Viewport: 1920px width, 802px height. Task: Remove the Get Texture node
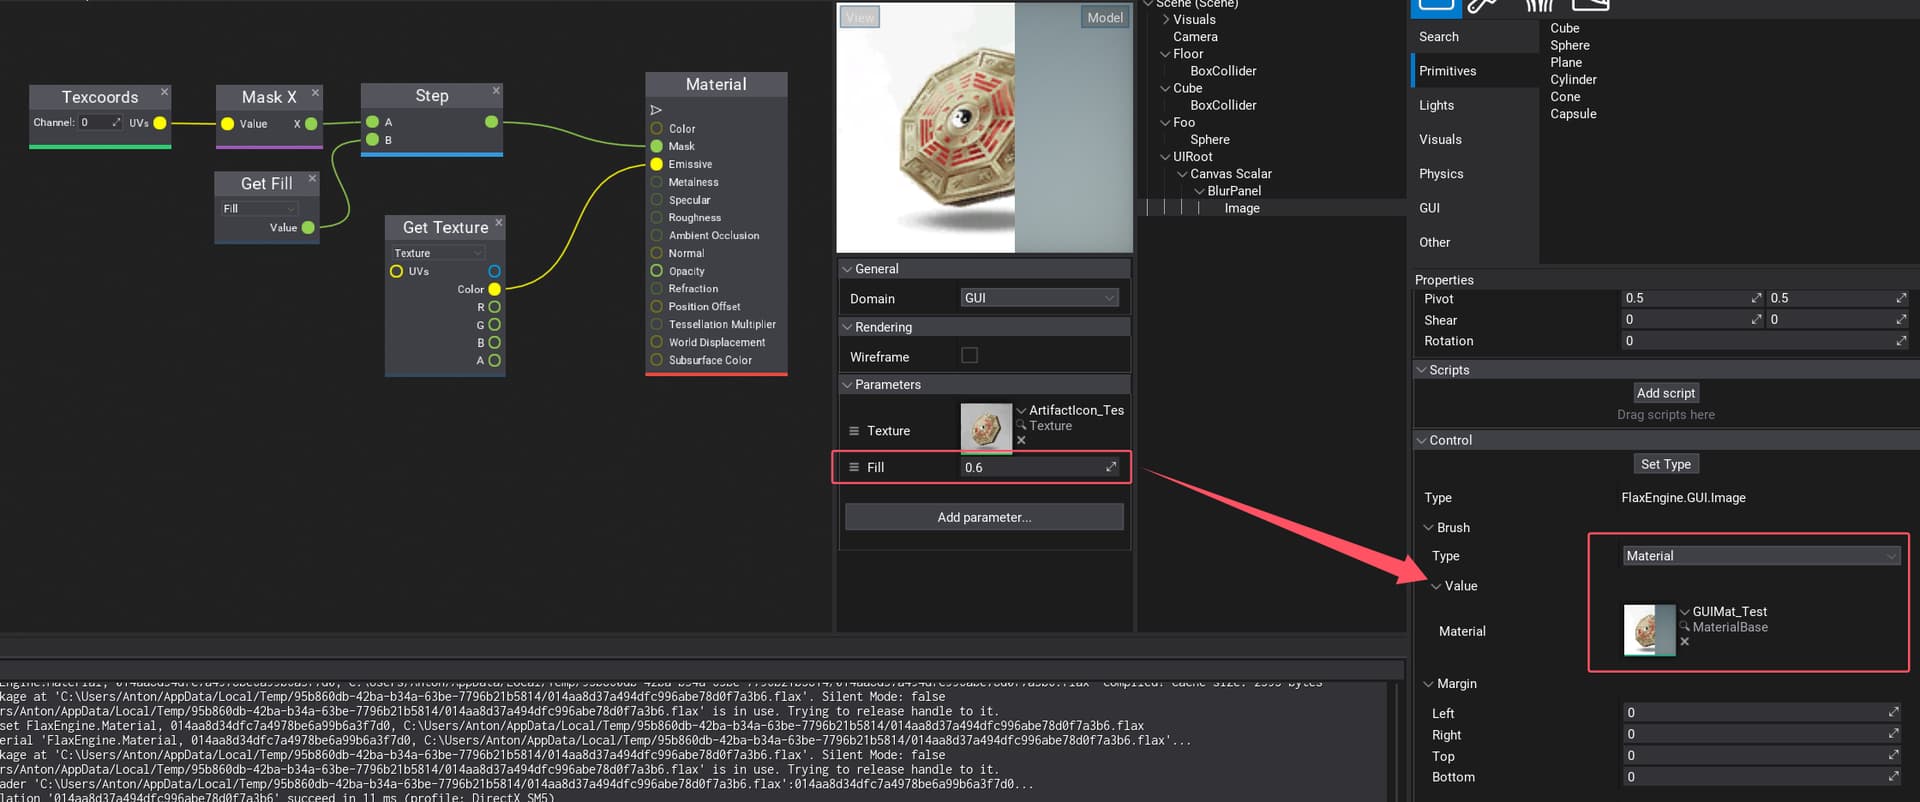click(498, 222)
